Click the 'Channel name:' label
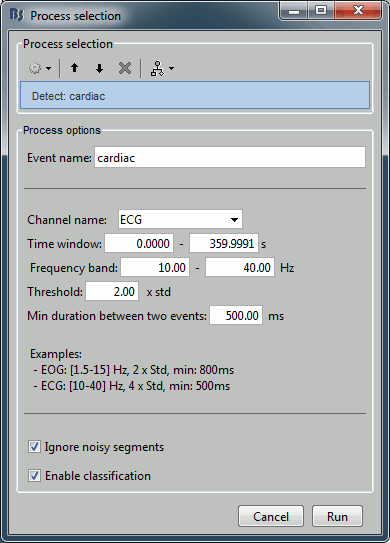Screen dimensions: 390x543 point(67,220)
